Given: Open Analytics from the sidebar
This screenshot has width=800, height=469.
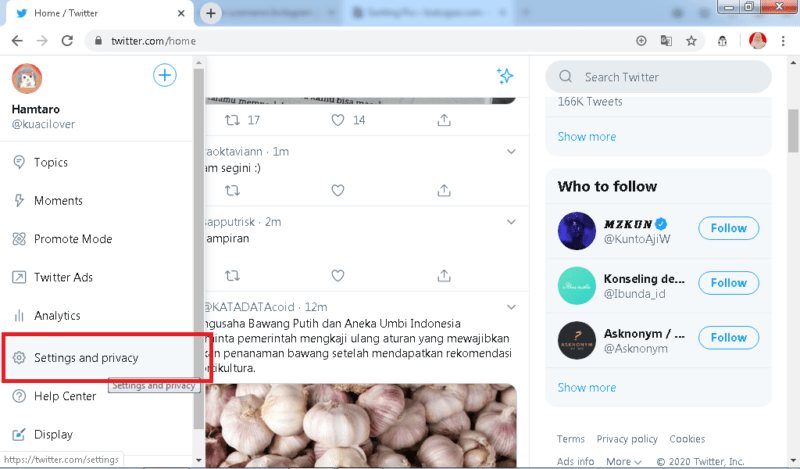Looking at the screenshot, I should [x=97, y=315].
